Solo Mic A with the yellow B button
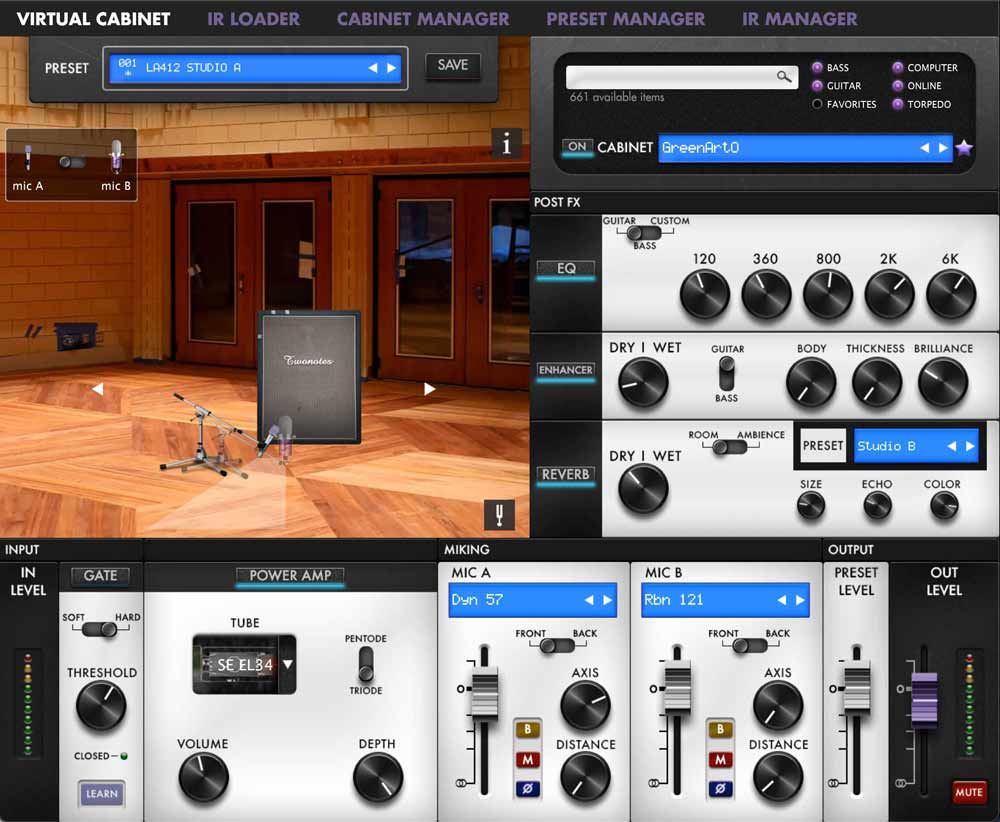 tap(527, 730)
